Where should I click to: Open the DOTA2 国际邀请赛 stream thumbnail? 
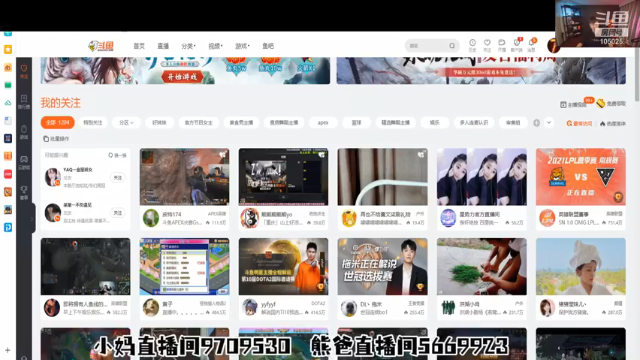[283, 267]
